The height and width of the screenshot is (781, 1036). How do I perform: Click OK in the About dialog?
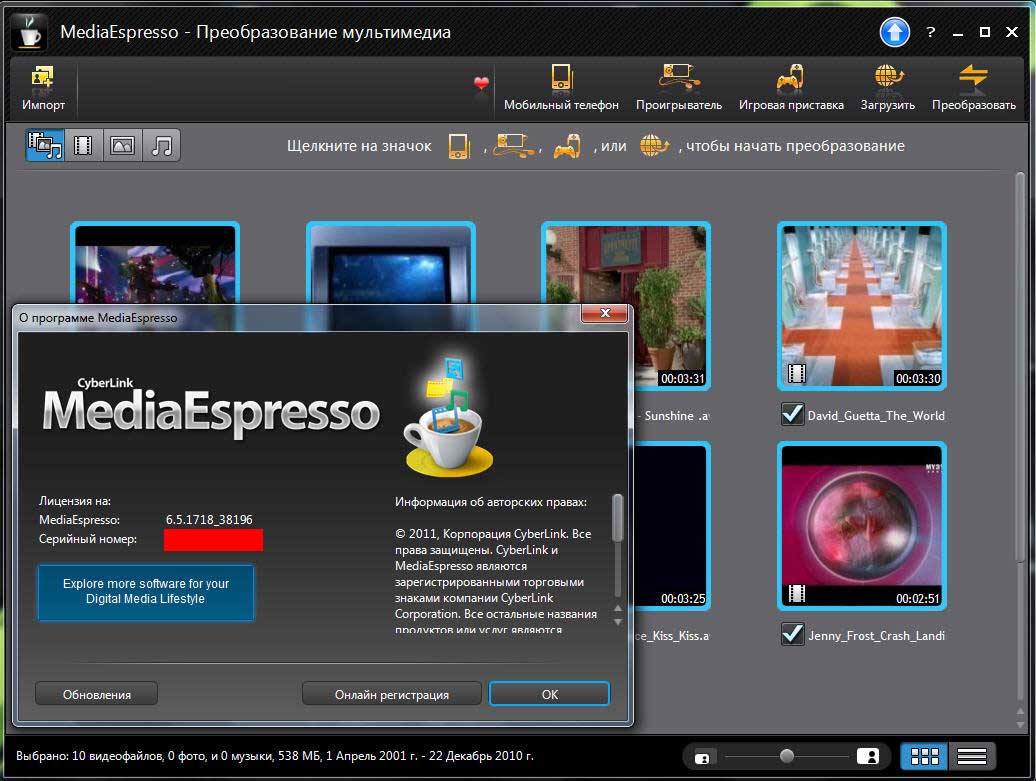[549, 694]
